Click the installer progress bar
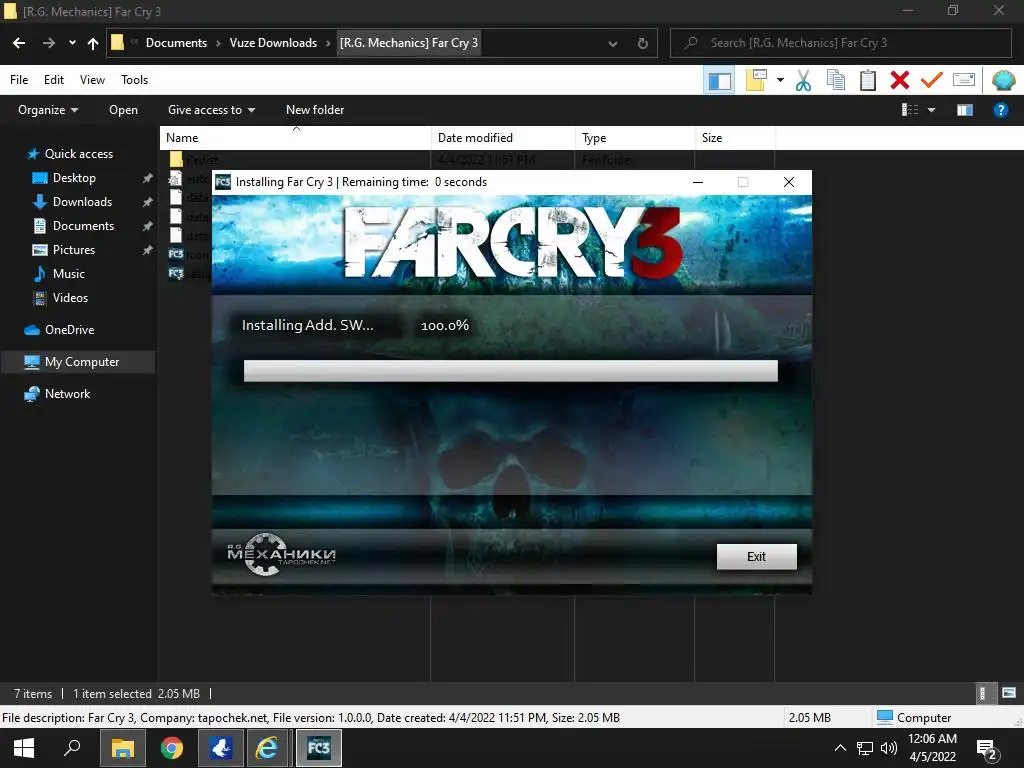Viewport: 1024px width, 768px height. coord(511,370)
